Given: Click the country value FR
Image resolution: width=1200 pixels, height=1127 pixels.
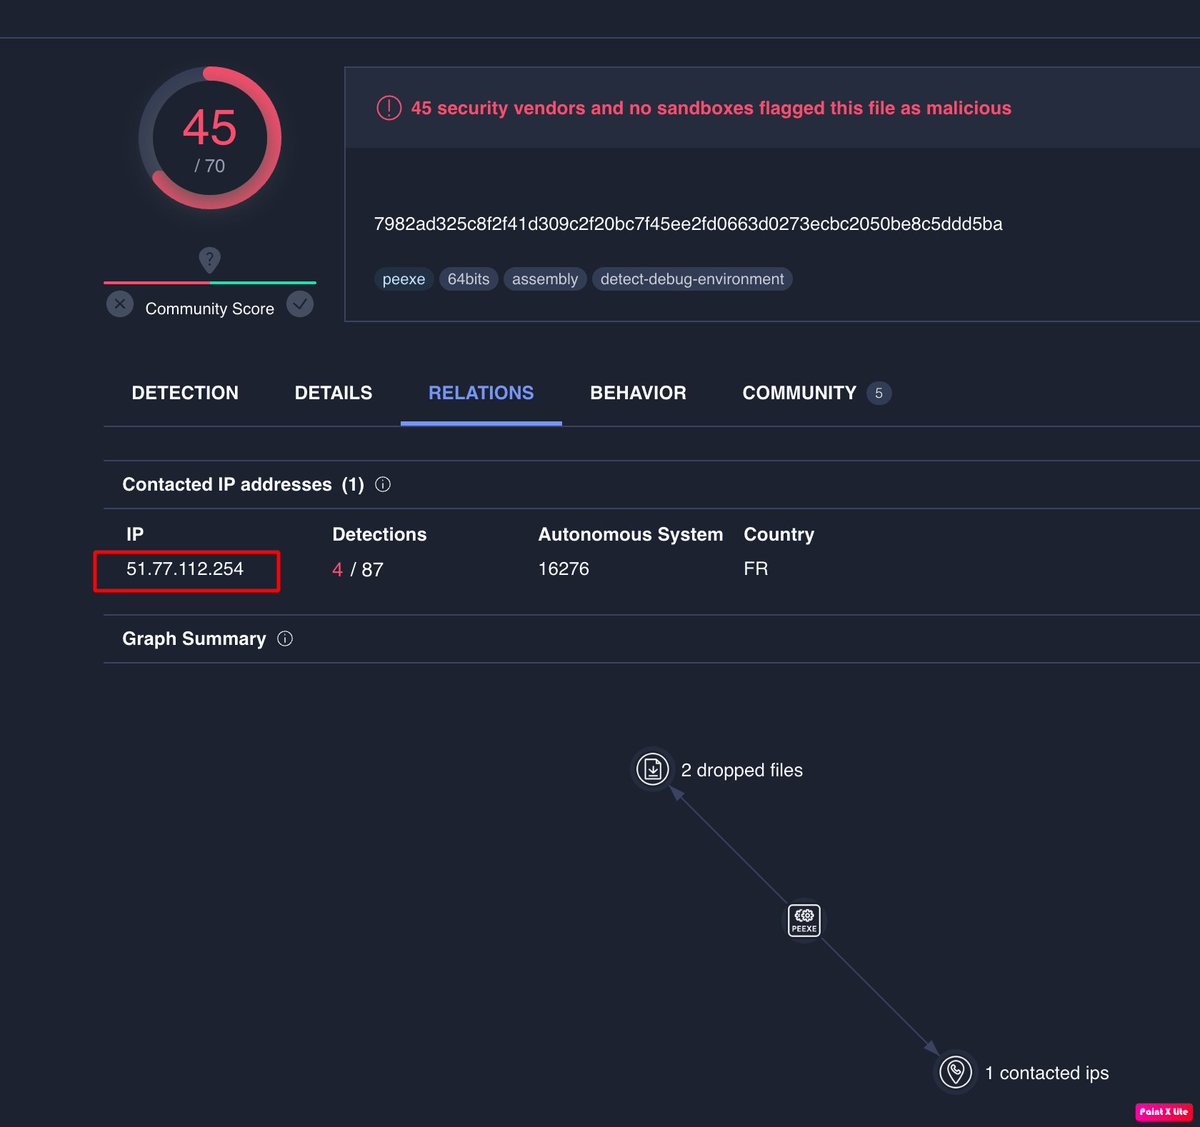Looking at the screenshot, I should (756, 569).
